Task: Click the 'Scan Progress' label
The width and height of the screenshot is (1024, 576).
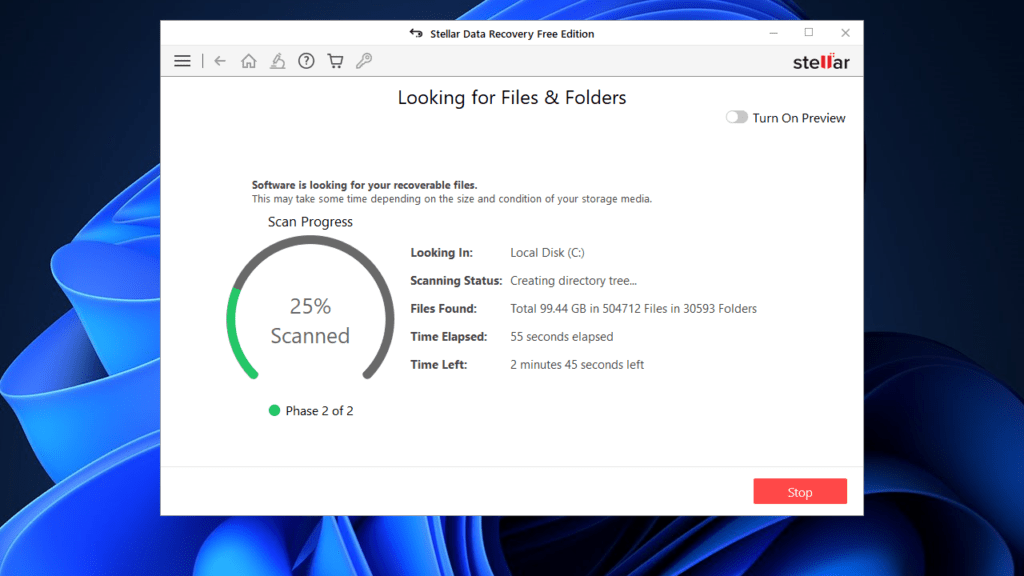Action: [x=310, y=222]
